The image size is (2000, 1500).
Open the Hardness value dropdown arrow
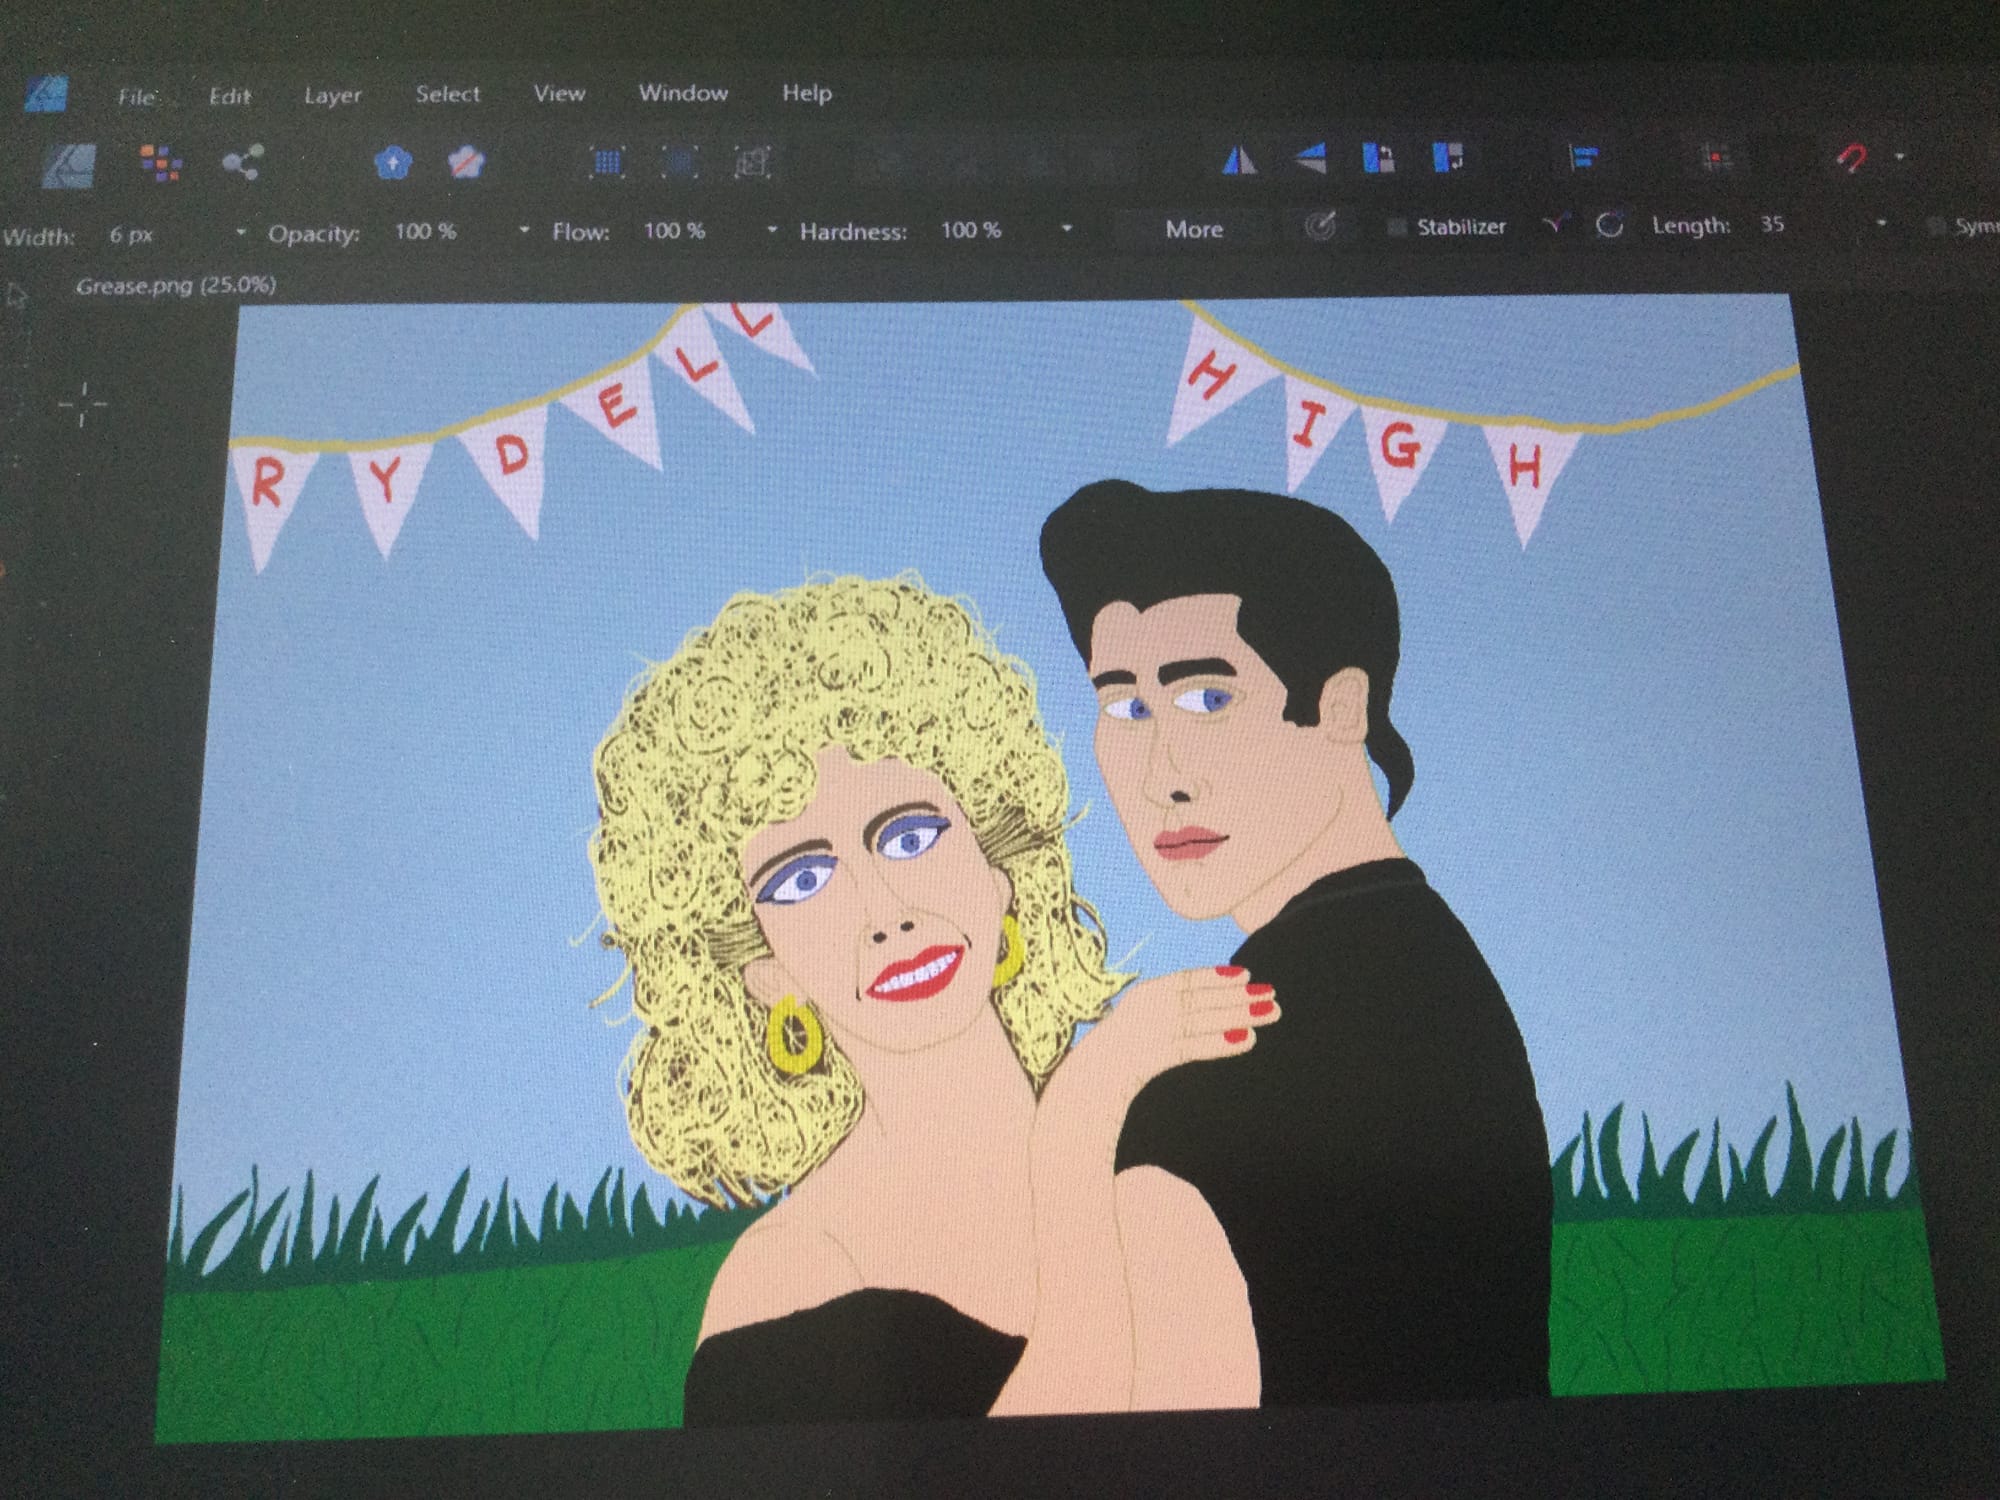(x=1066, y=229)
